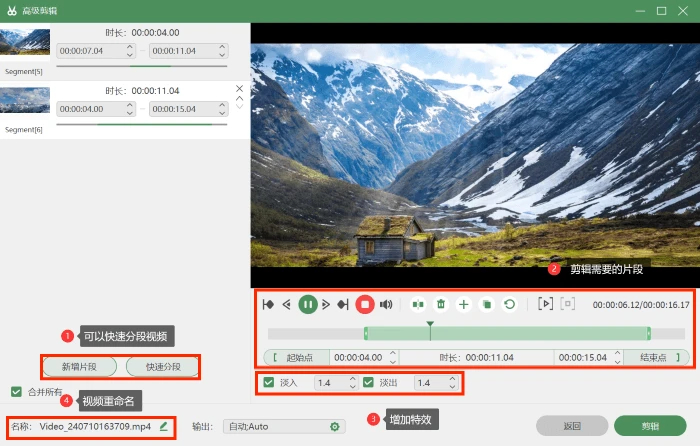Add a segment with the plus icon
700x446 pixels.
pyautogui.click(x=463, y=304)
